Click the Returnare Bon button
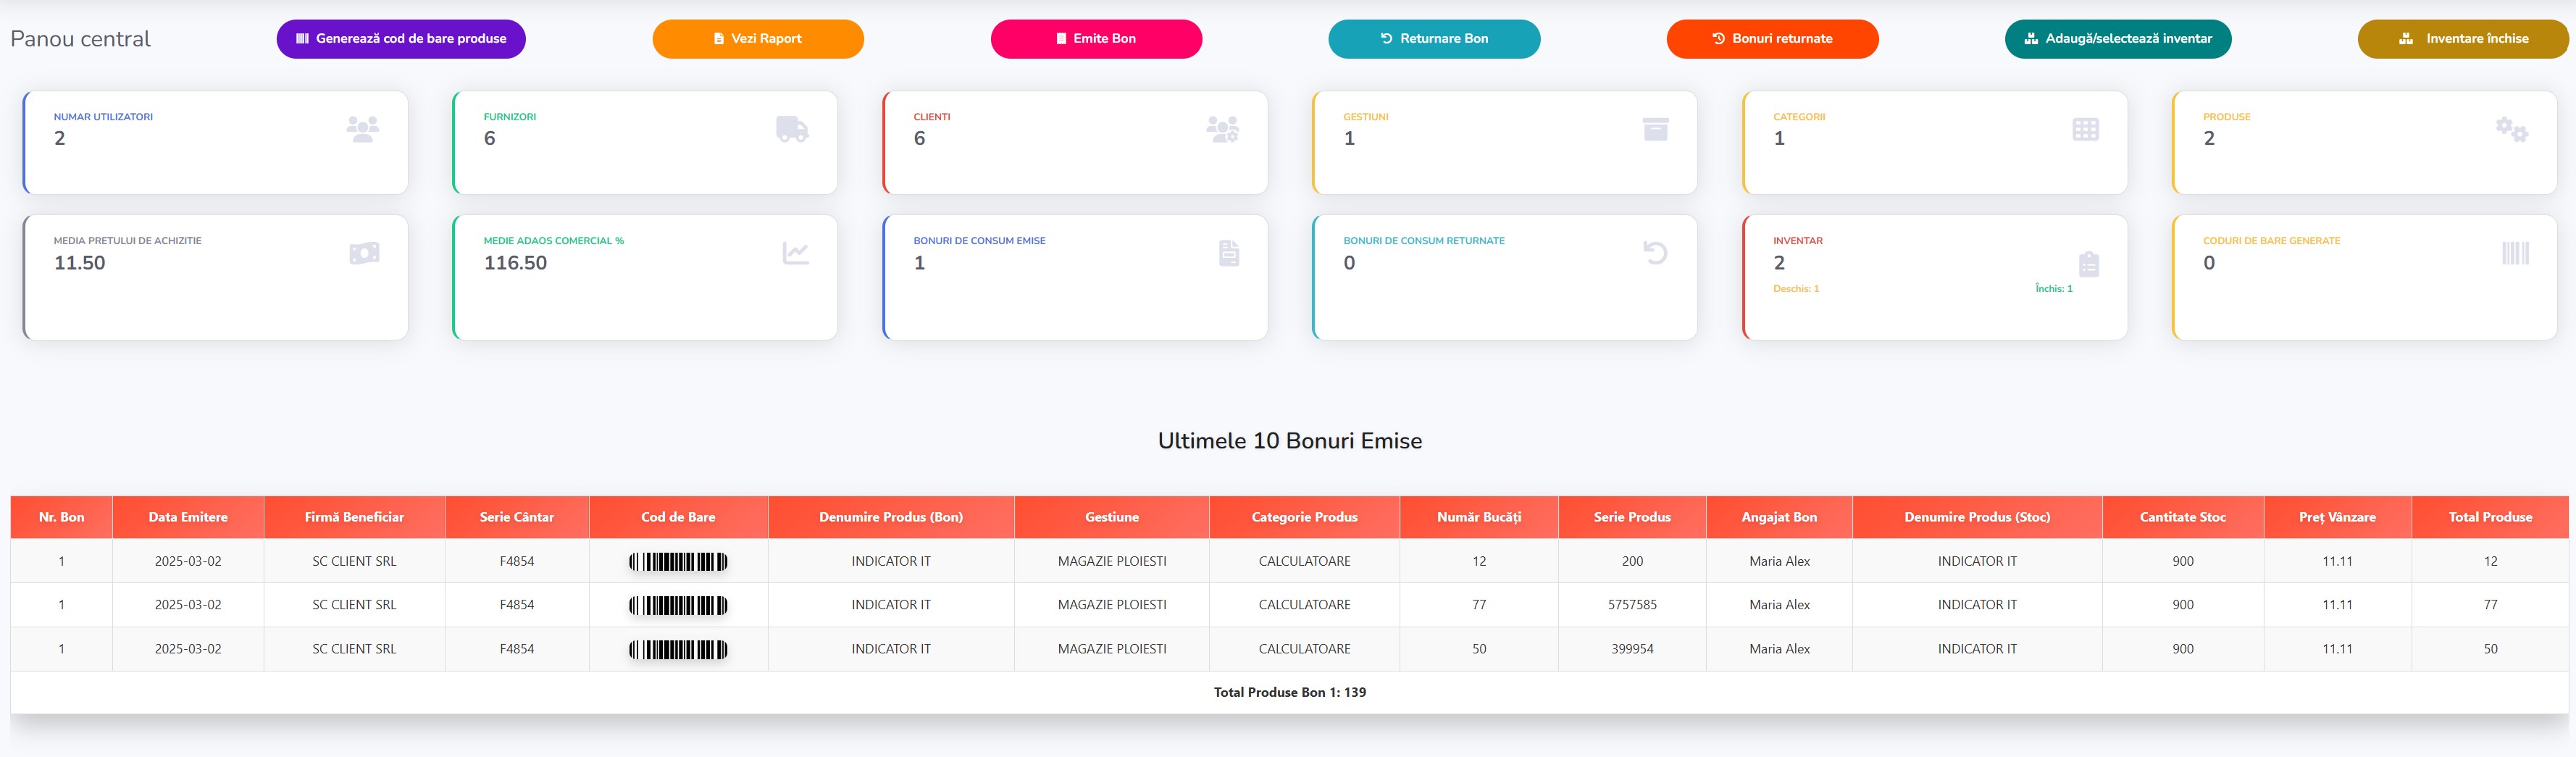Screen dimensions: 2576x757 [1434, 39]
